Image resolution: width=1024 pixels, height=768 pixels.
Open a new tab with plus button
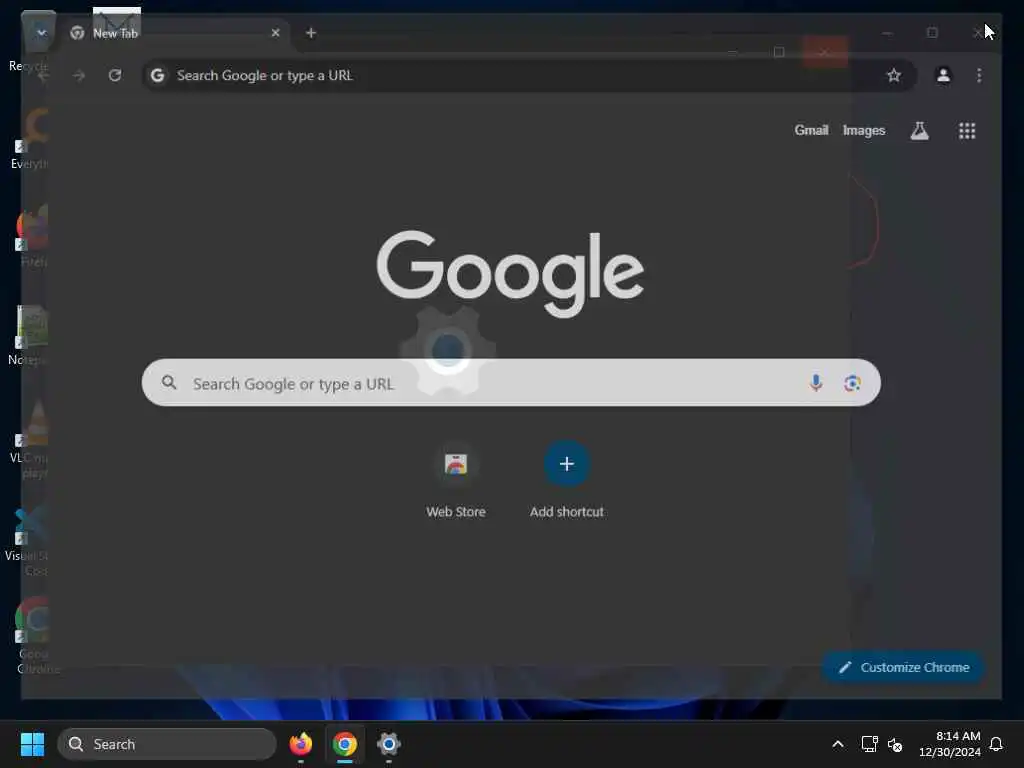[311, 33]
